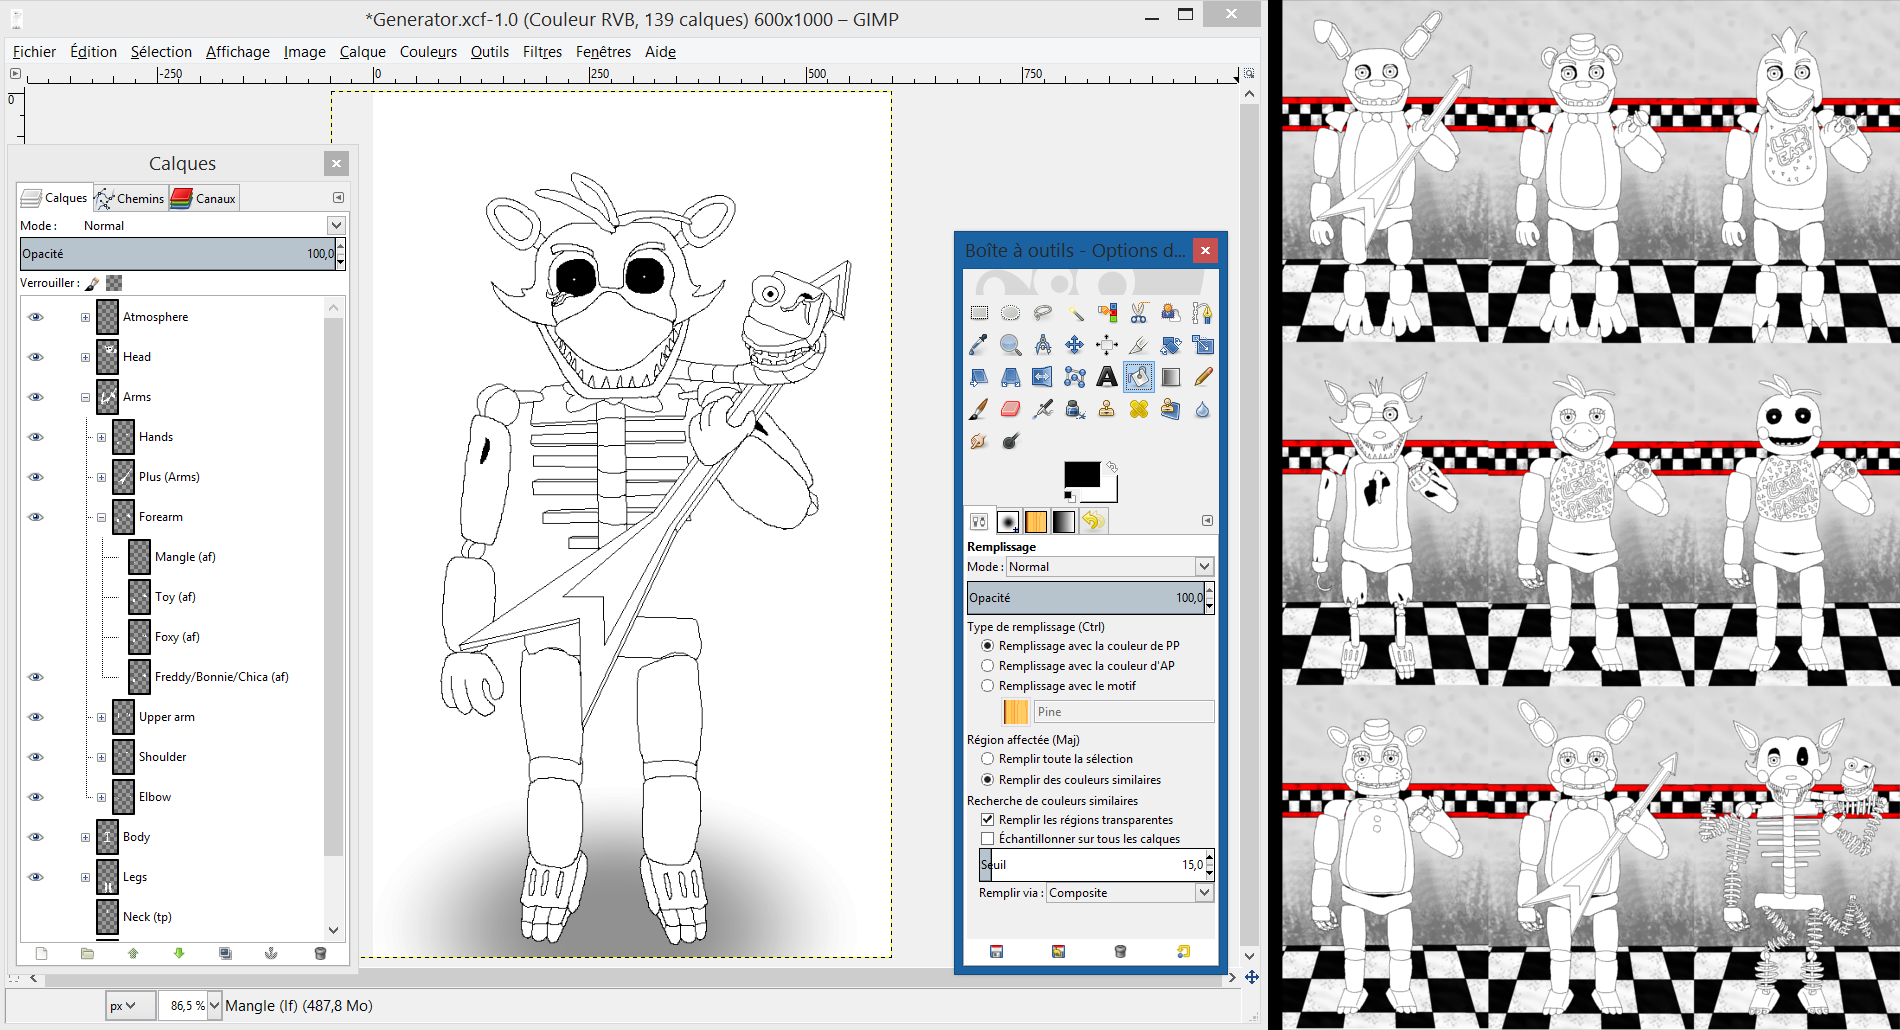
Task: Open the Filtres menu
Action: click(542, 52)
